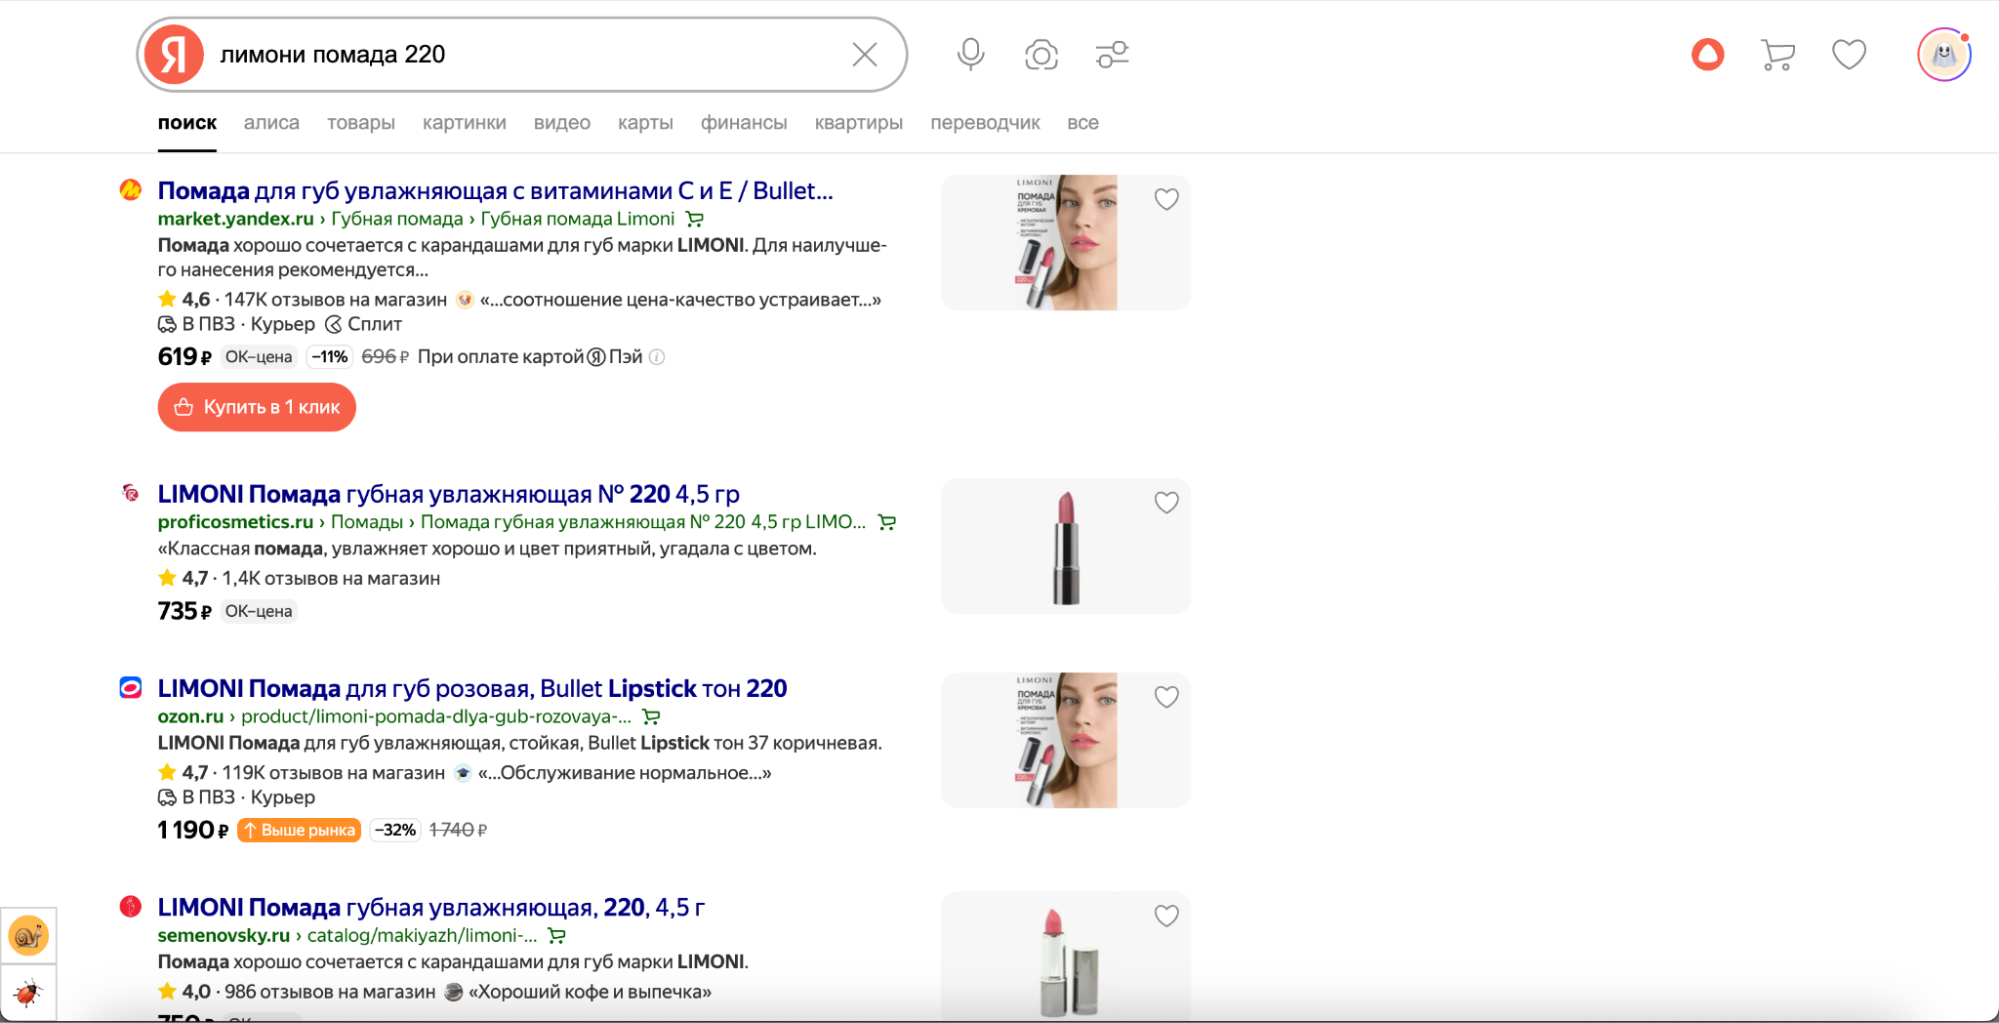Switch to the 'финансы' tab
The width and height of the screenshot is (1999, 1023).
point(744,123)
